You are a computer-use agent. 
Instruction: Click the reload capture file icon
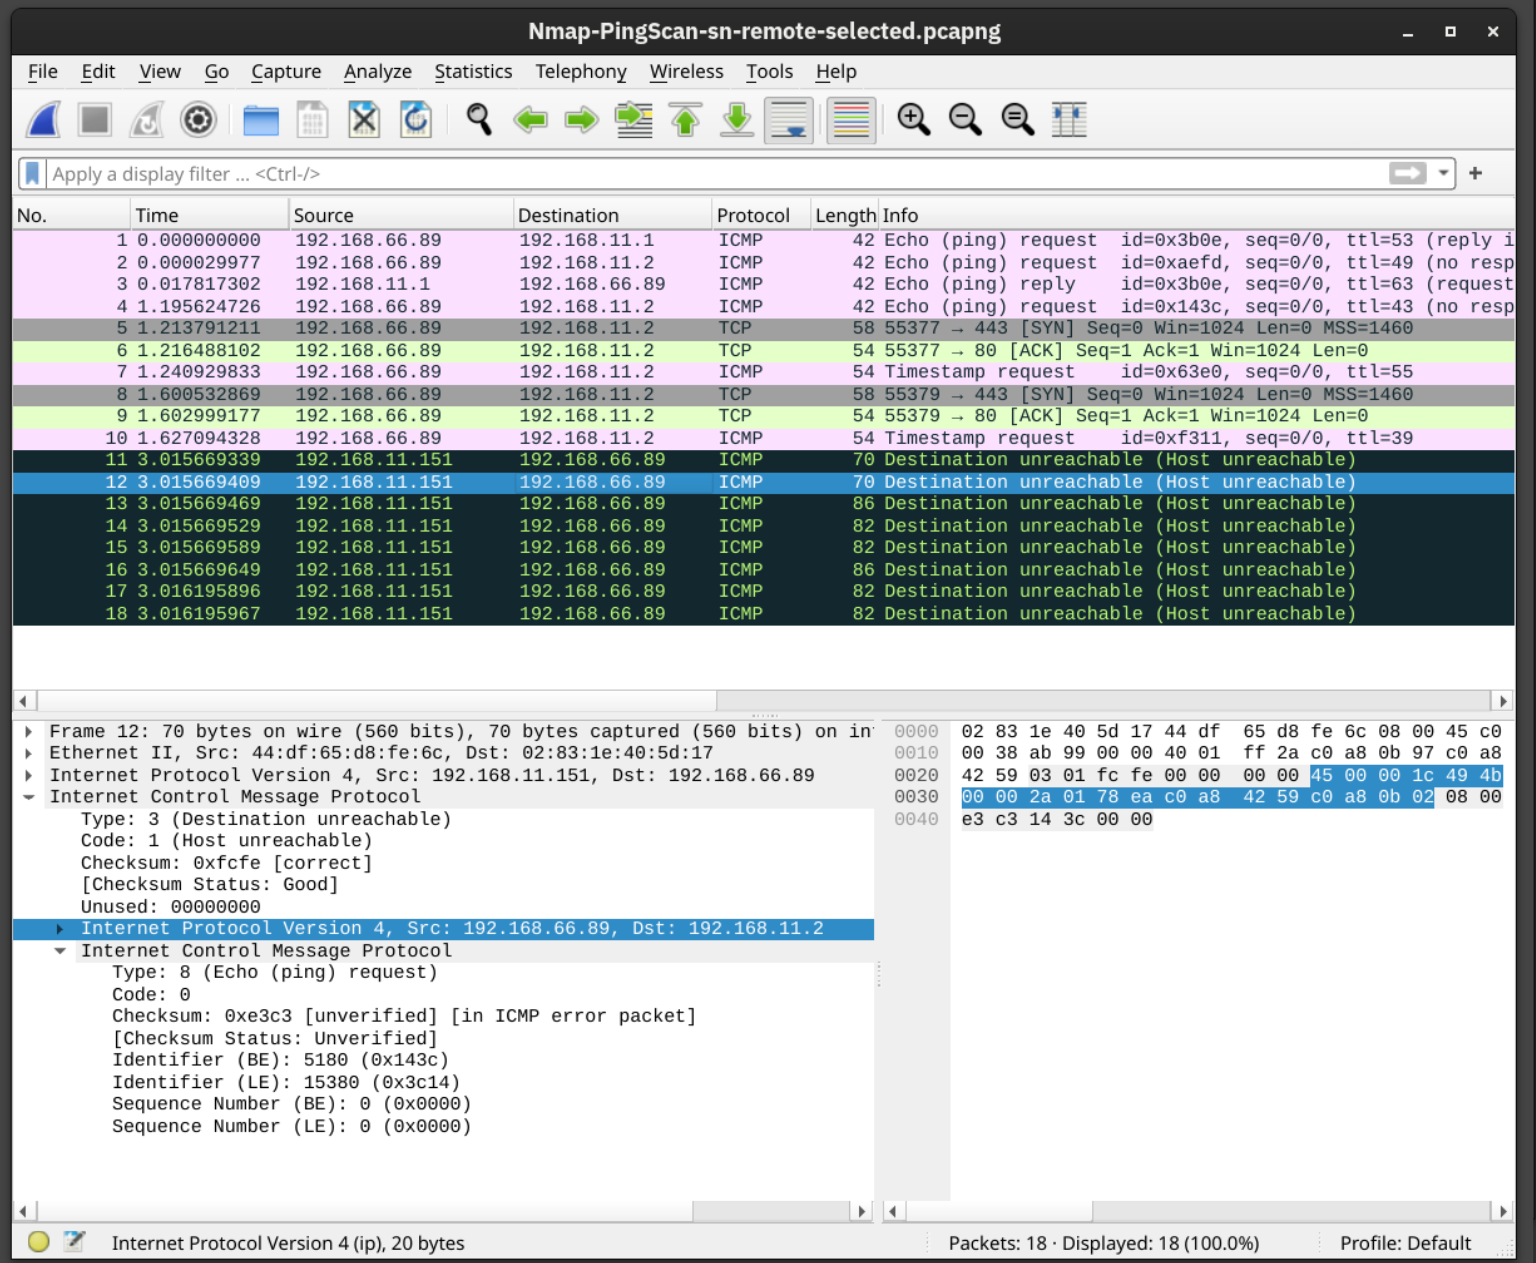tap(415, 120)
